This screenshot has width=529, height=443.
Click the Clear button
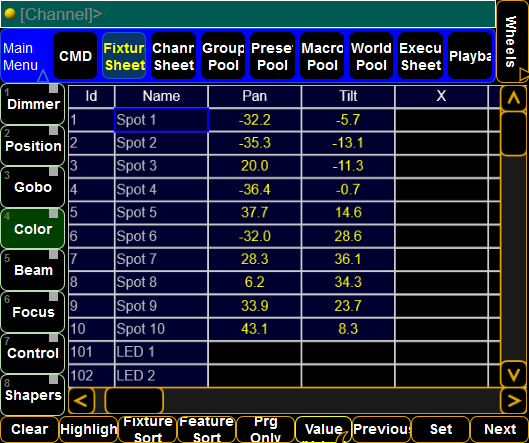30,430
